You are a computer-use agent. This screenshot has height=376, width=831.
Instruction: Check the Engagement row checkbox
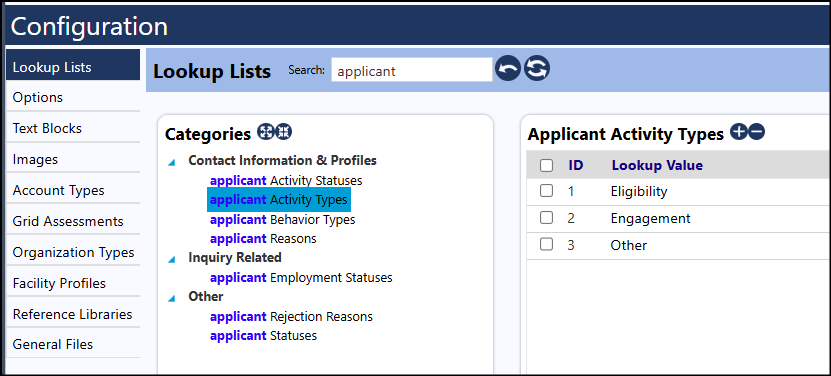[x=546, y=218]
